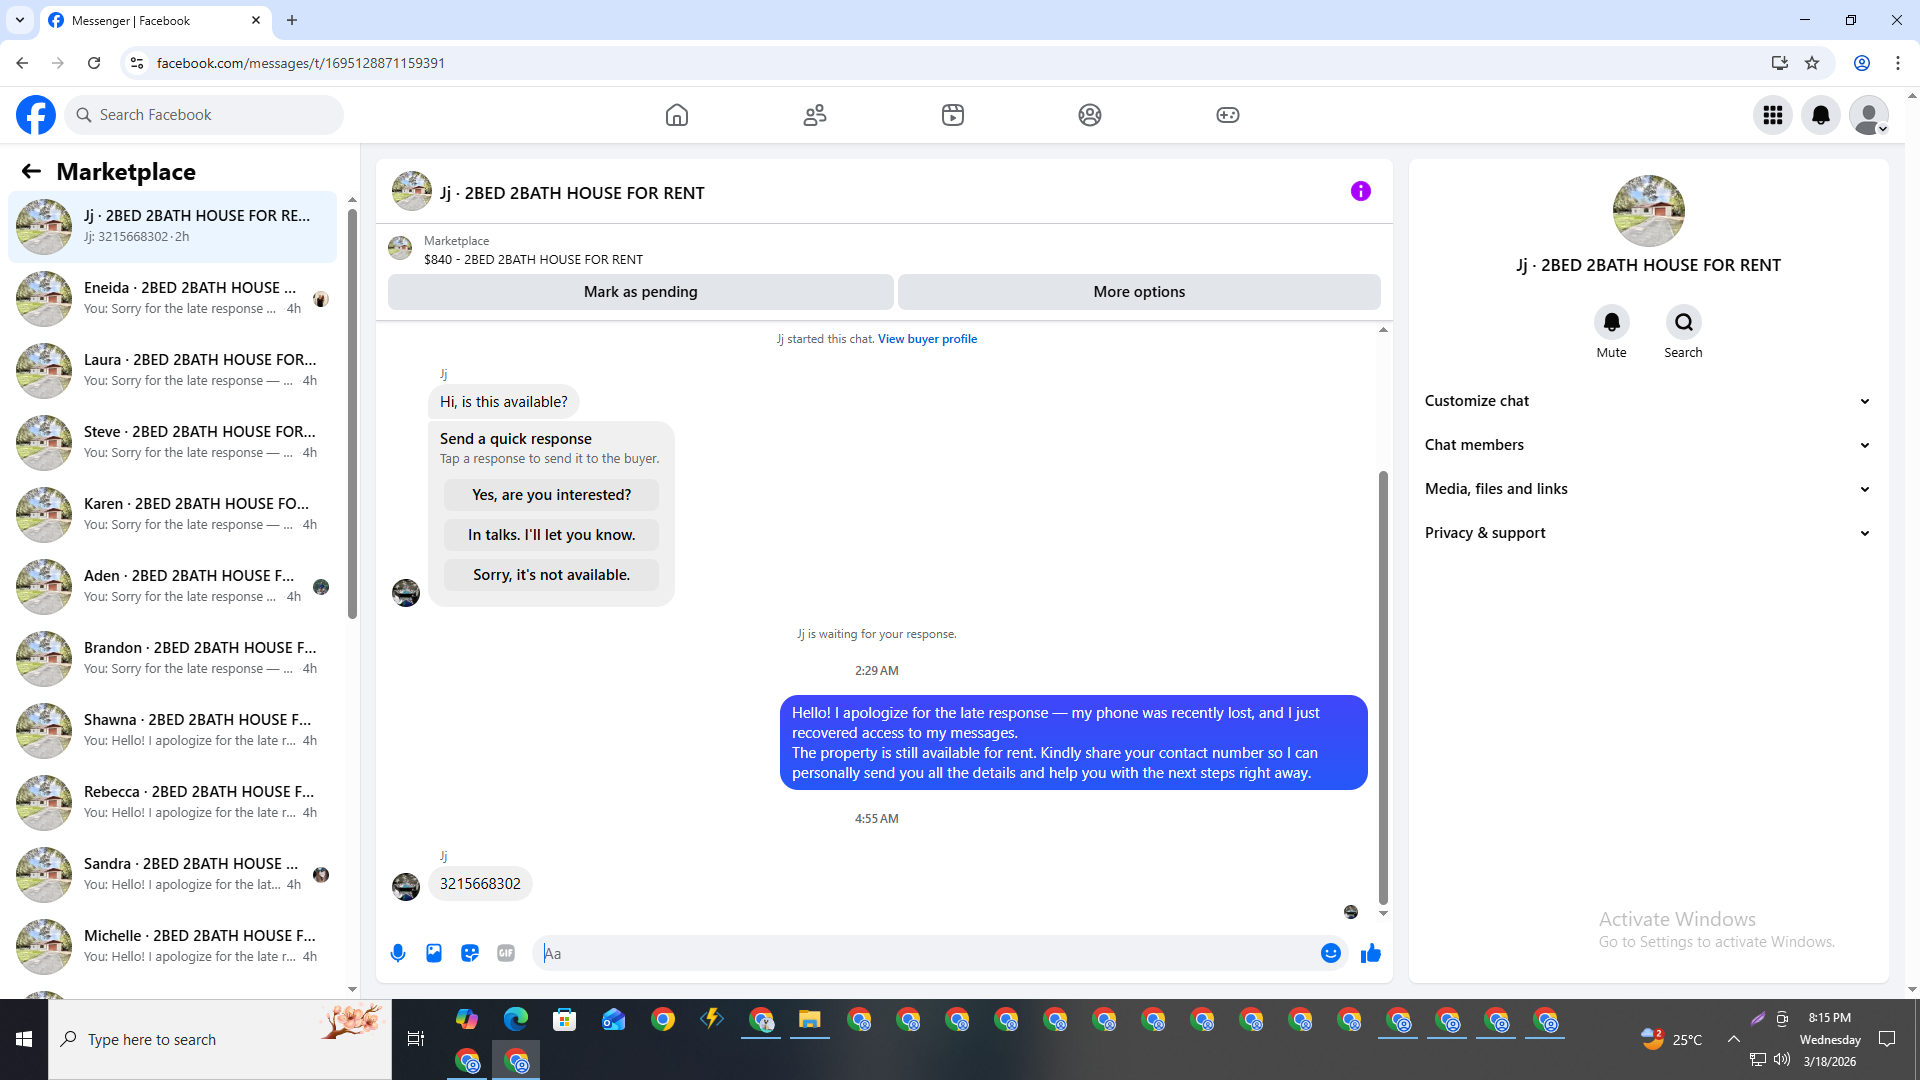This screenshot has width=1920, height=1080.
Task: Mute this conversation
Action: point(1611,322)
